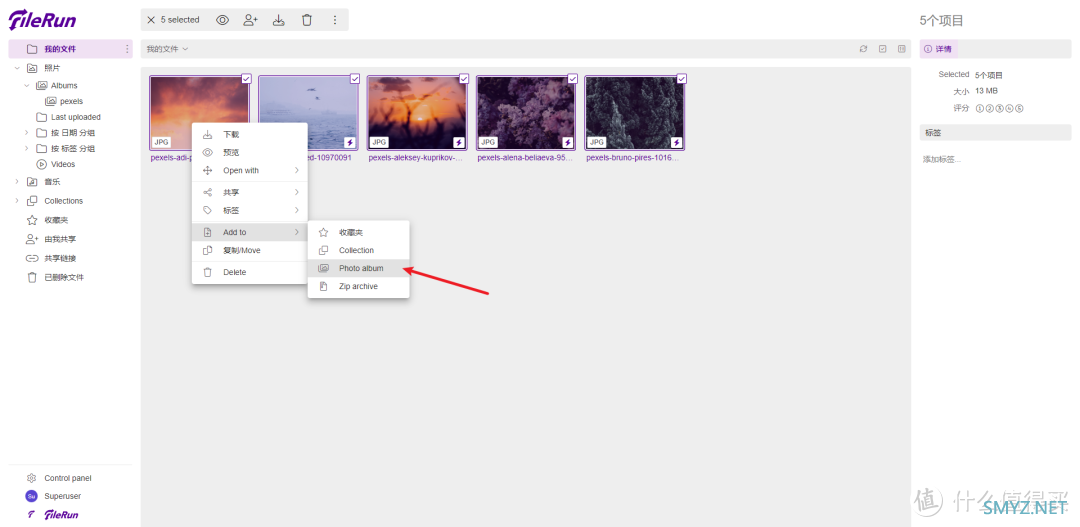
Task: Select 我的文件 in the sidebar
Action: pyautogui.click(x=70, y=49)
